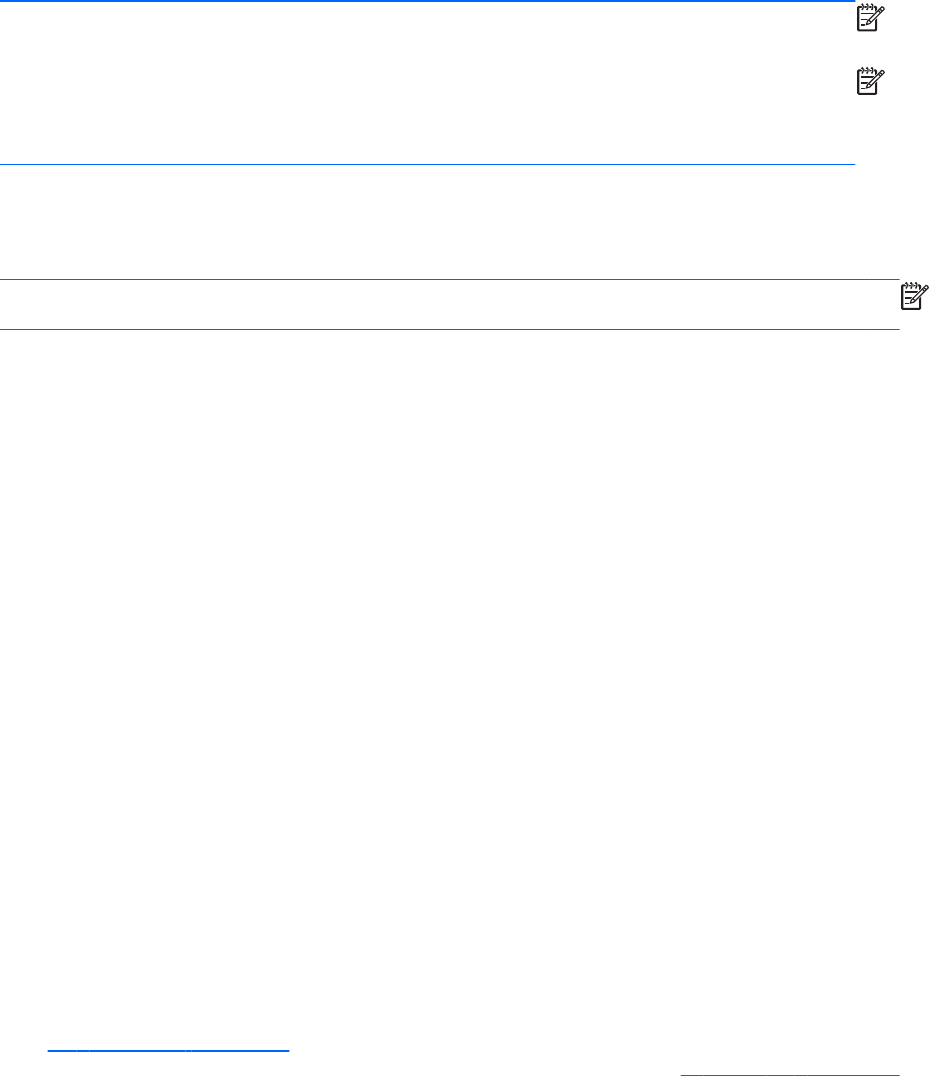The image size is (930, 1076).
Task: Click the spiral binding of the lowest note icon
Action: click(910, 284)
